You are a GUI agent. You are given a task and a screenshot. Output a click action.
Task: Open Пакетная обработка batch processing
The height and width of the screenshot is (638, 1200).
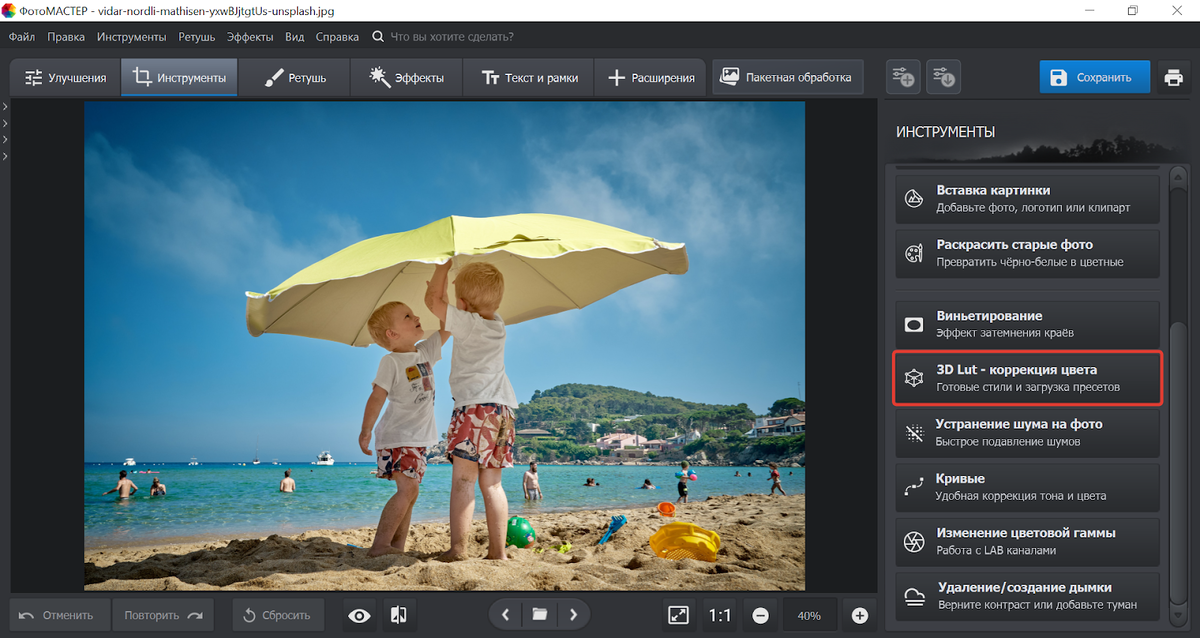(787, 77)
